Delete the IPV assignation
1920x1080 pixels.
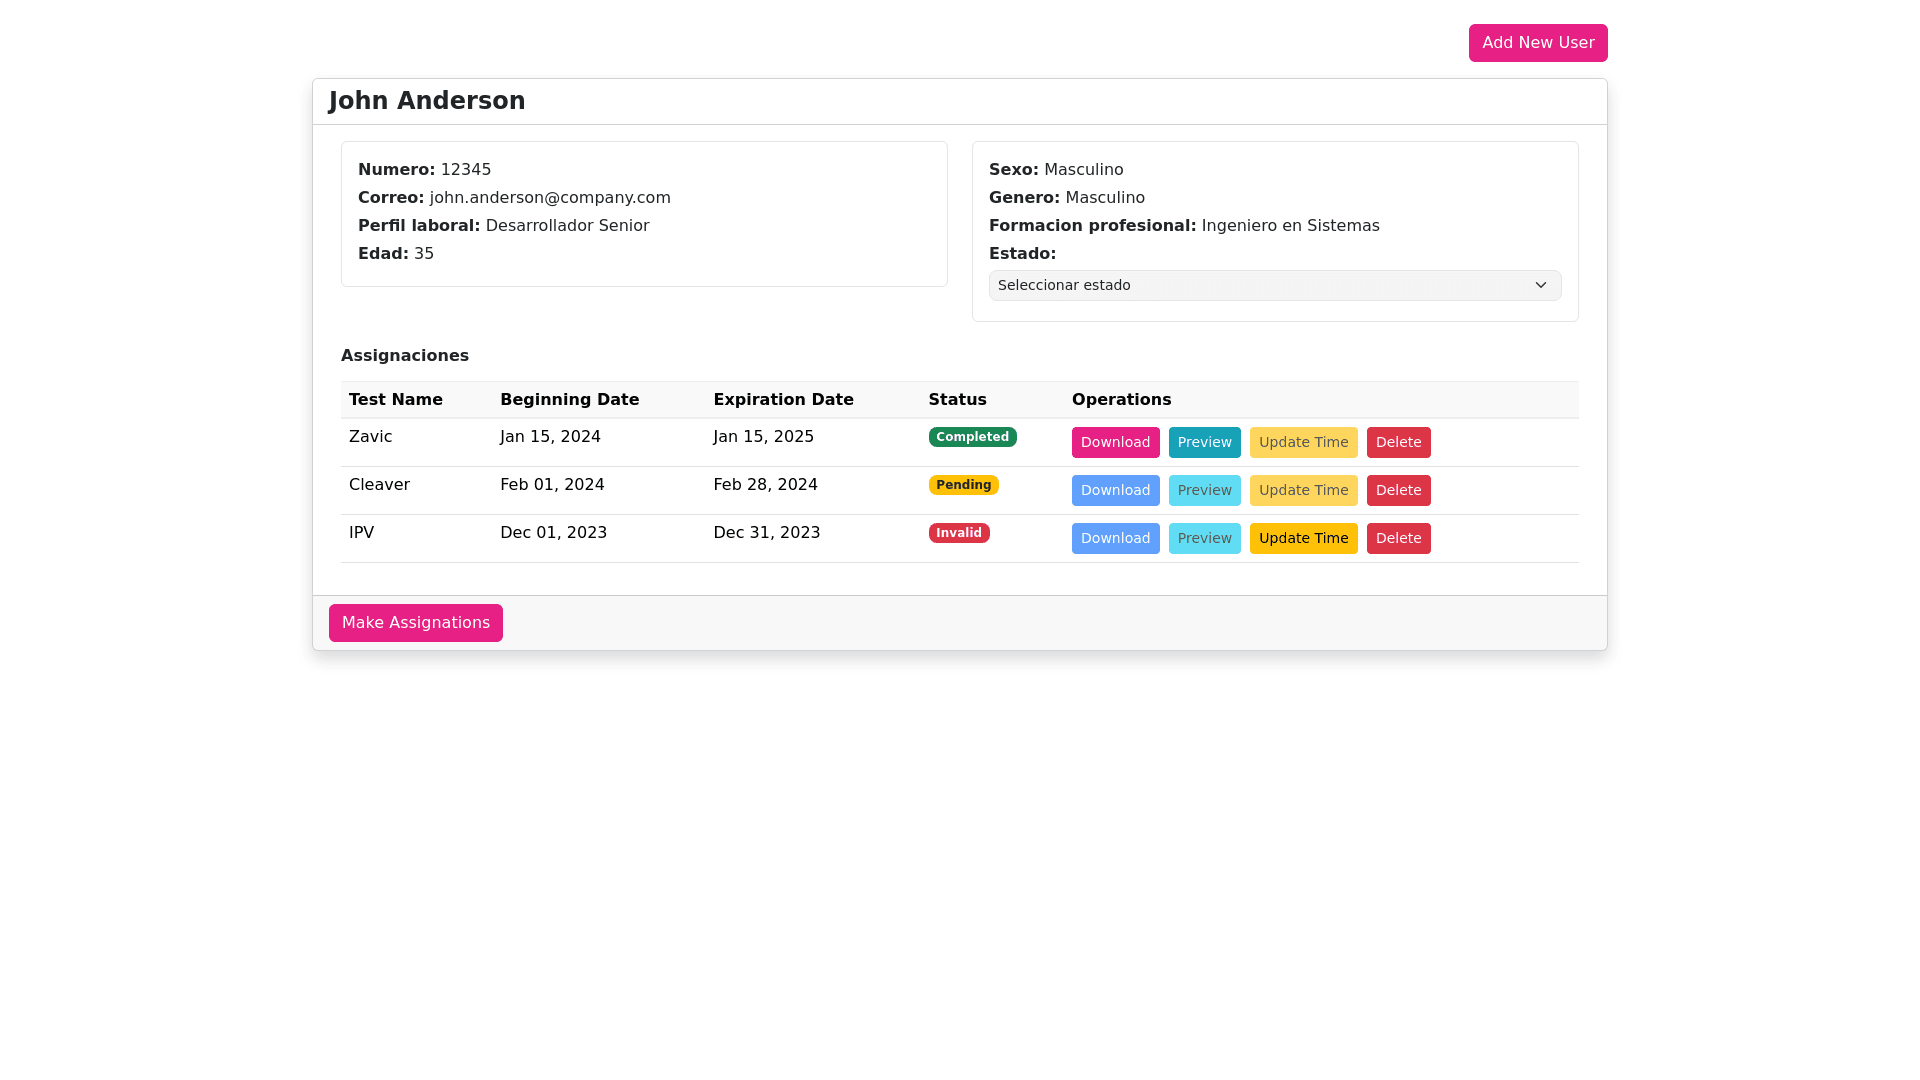[x=1398, y=539]
